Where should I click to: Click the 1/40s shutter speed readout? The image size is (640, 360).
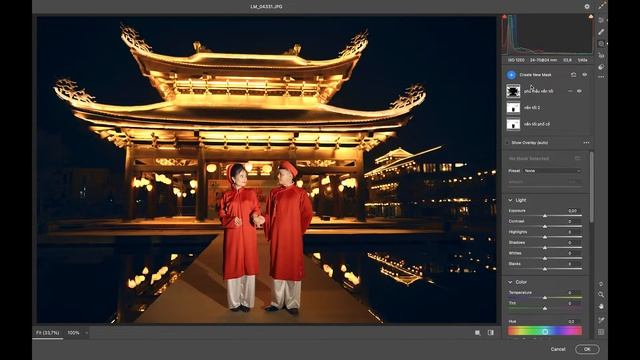click(582, 60)
